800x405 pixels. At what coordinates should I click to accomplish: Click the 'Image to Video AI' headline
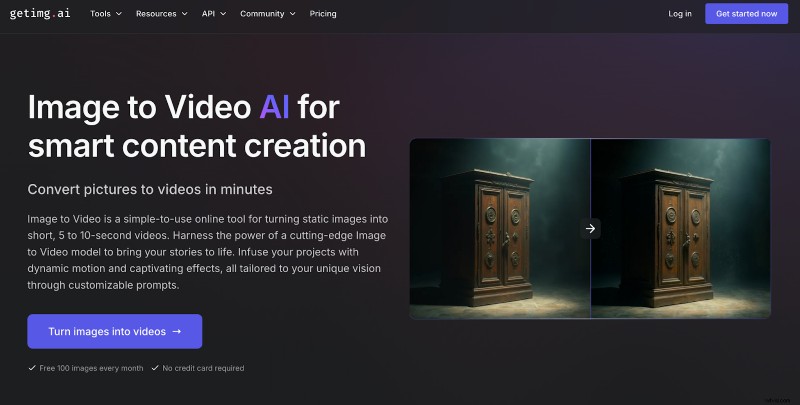[196, 126]
